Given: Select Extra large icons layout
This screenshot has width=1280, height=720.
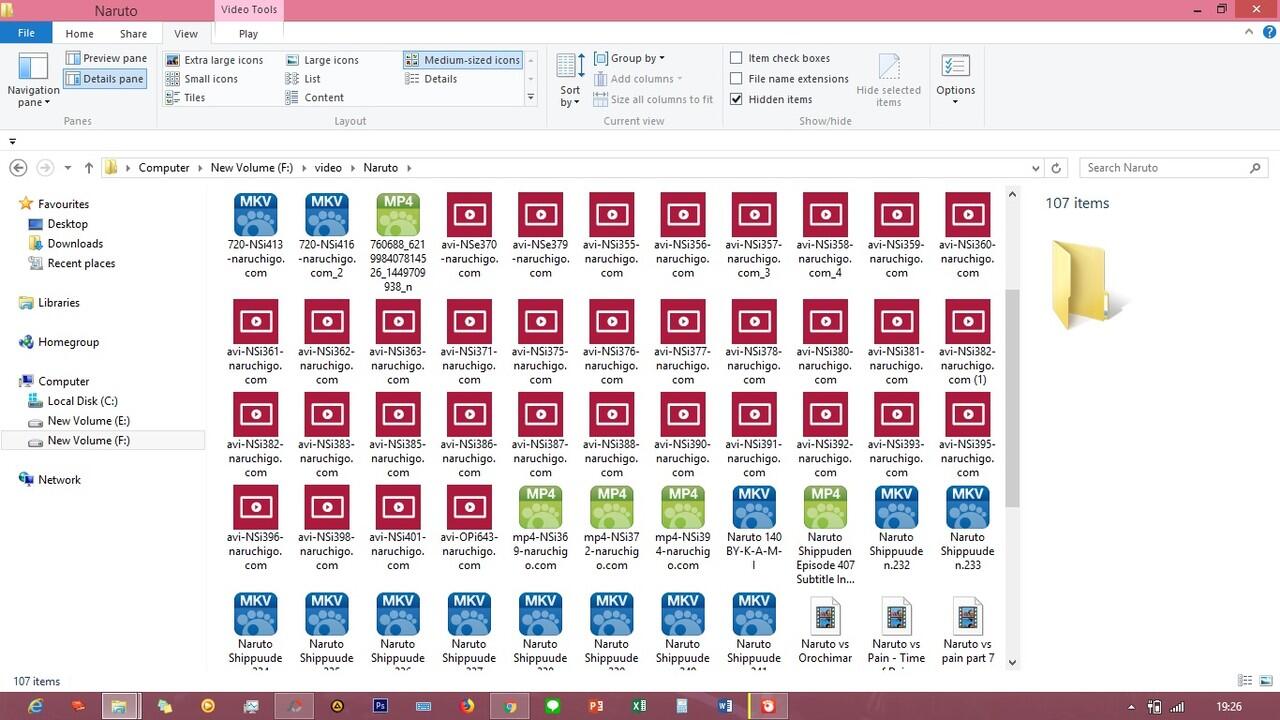Looking at the screenshot, I should [x=214, y=60].
